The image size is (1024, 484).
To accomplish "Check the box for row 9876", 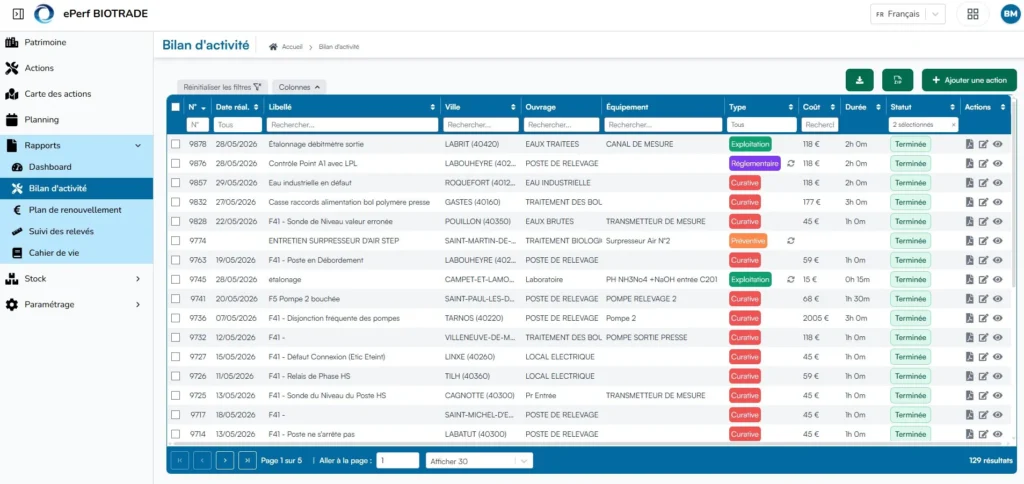I will click(x=175, y=163).
